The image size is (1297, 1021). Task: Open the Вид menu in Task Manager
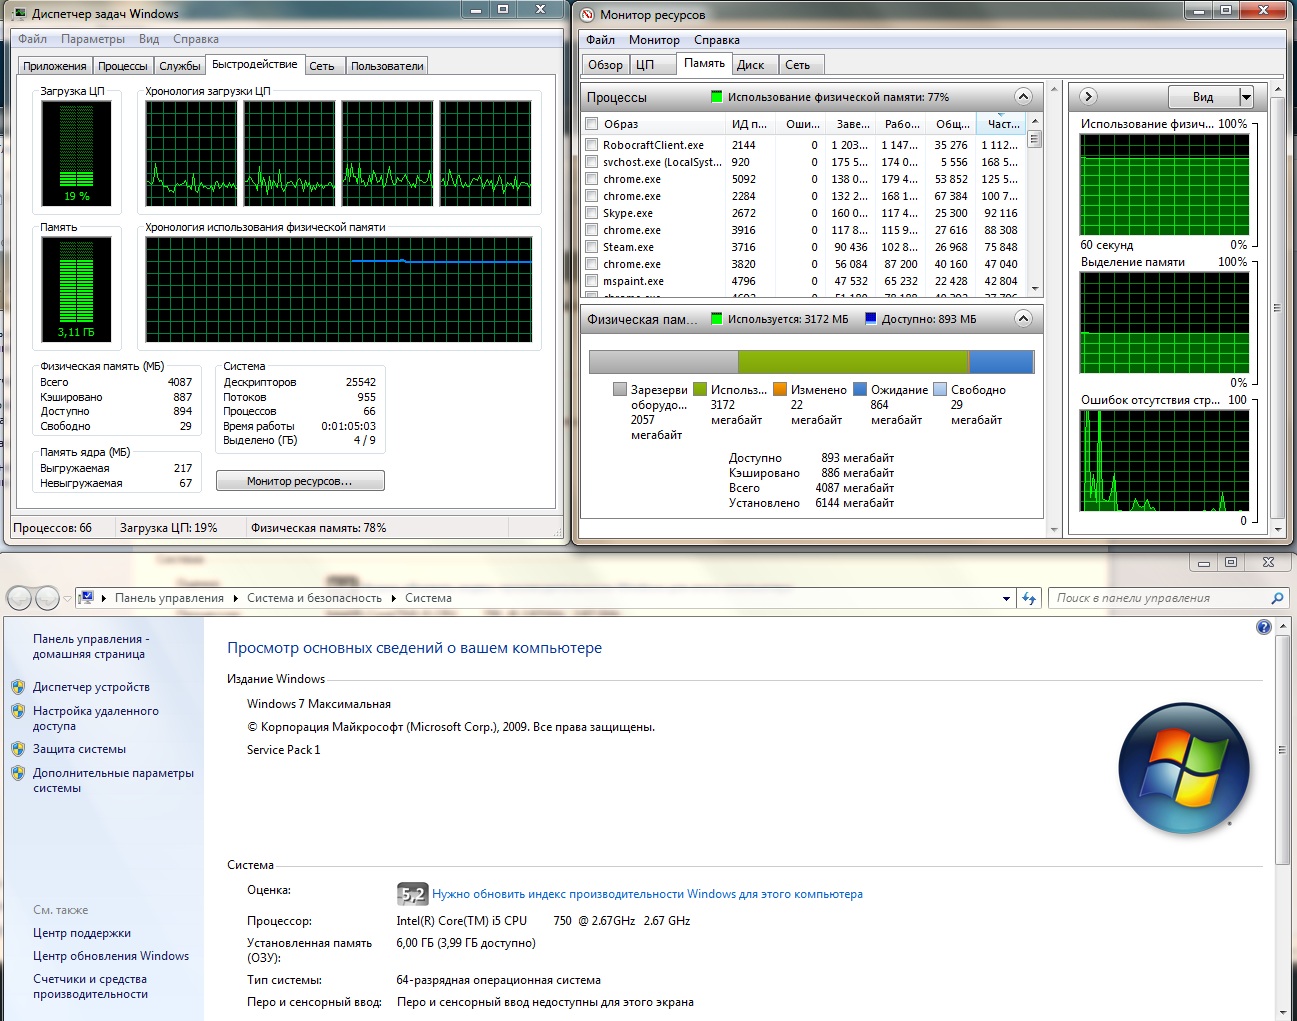tap(149, 39)
